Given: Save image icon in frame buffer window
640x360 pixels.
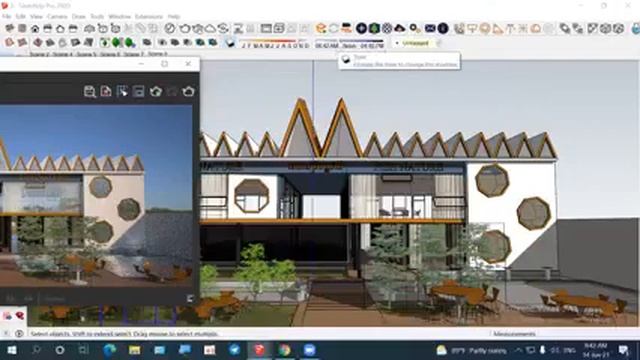Looking at the screenshot, I should [90, 91].
